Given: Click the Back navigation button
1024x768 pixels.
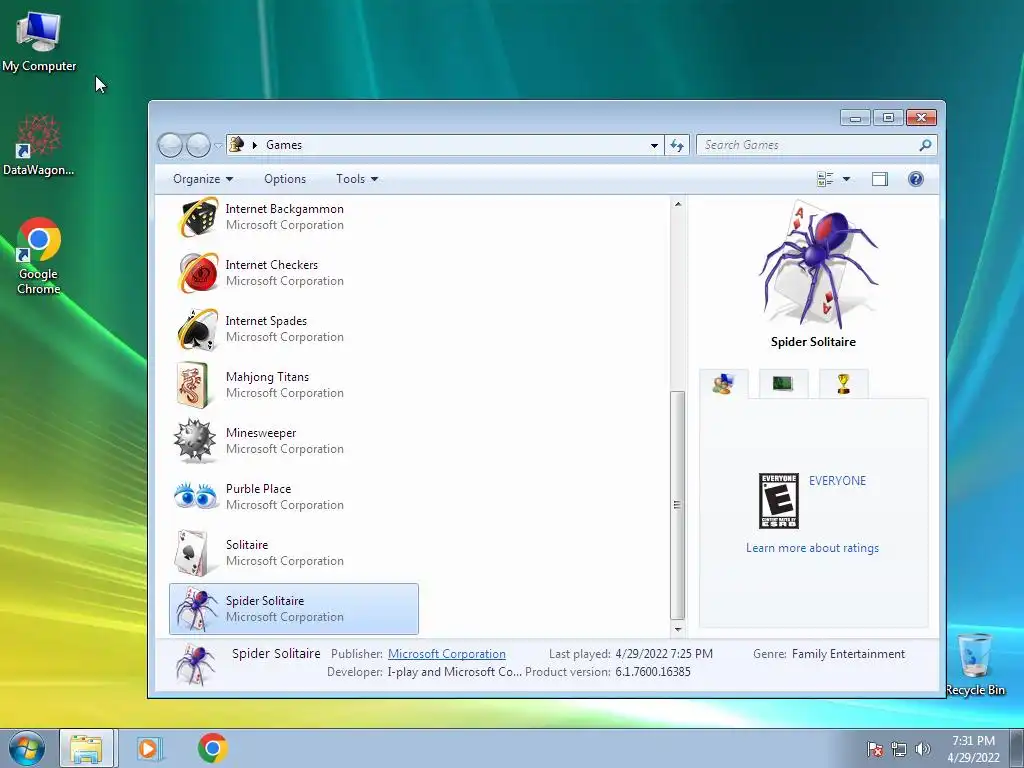Looking at the screenshot, I should coord(170,145).
